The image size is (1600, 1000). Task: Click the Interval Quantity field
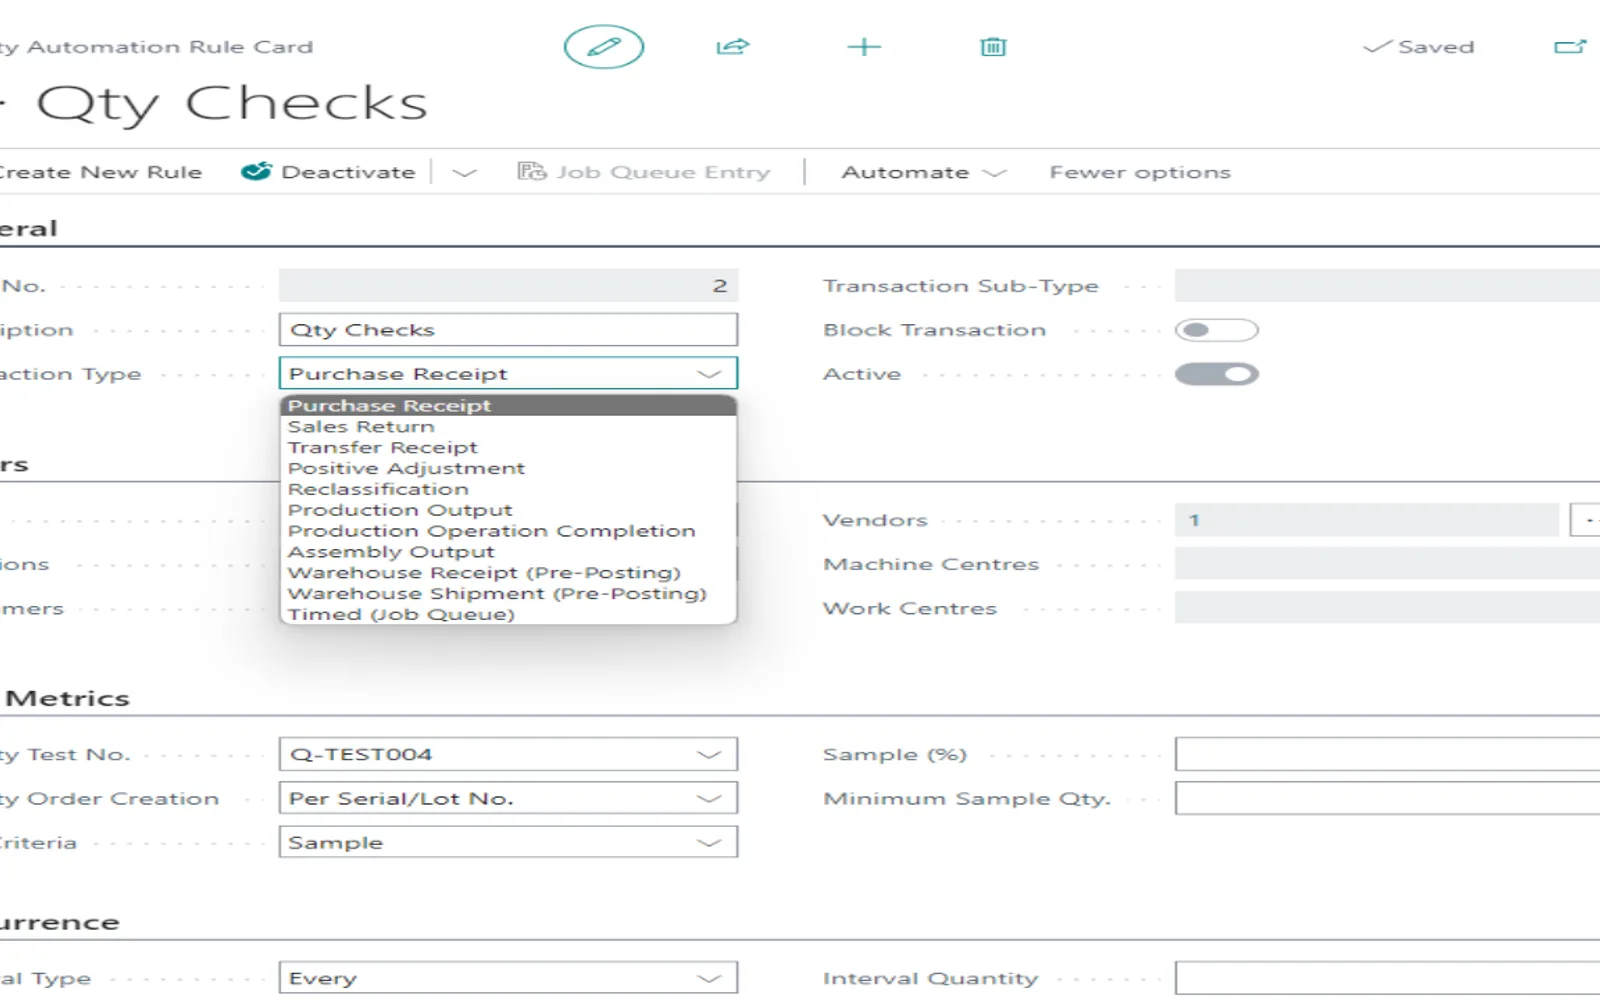1387,978
